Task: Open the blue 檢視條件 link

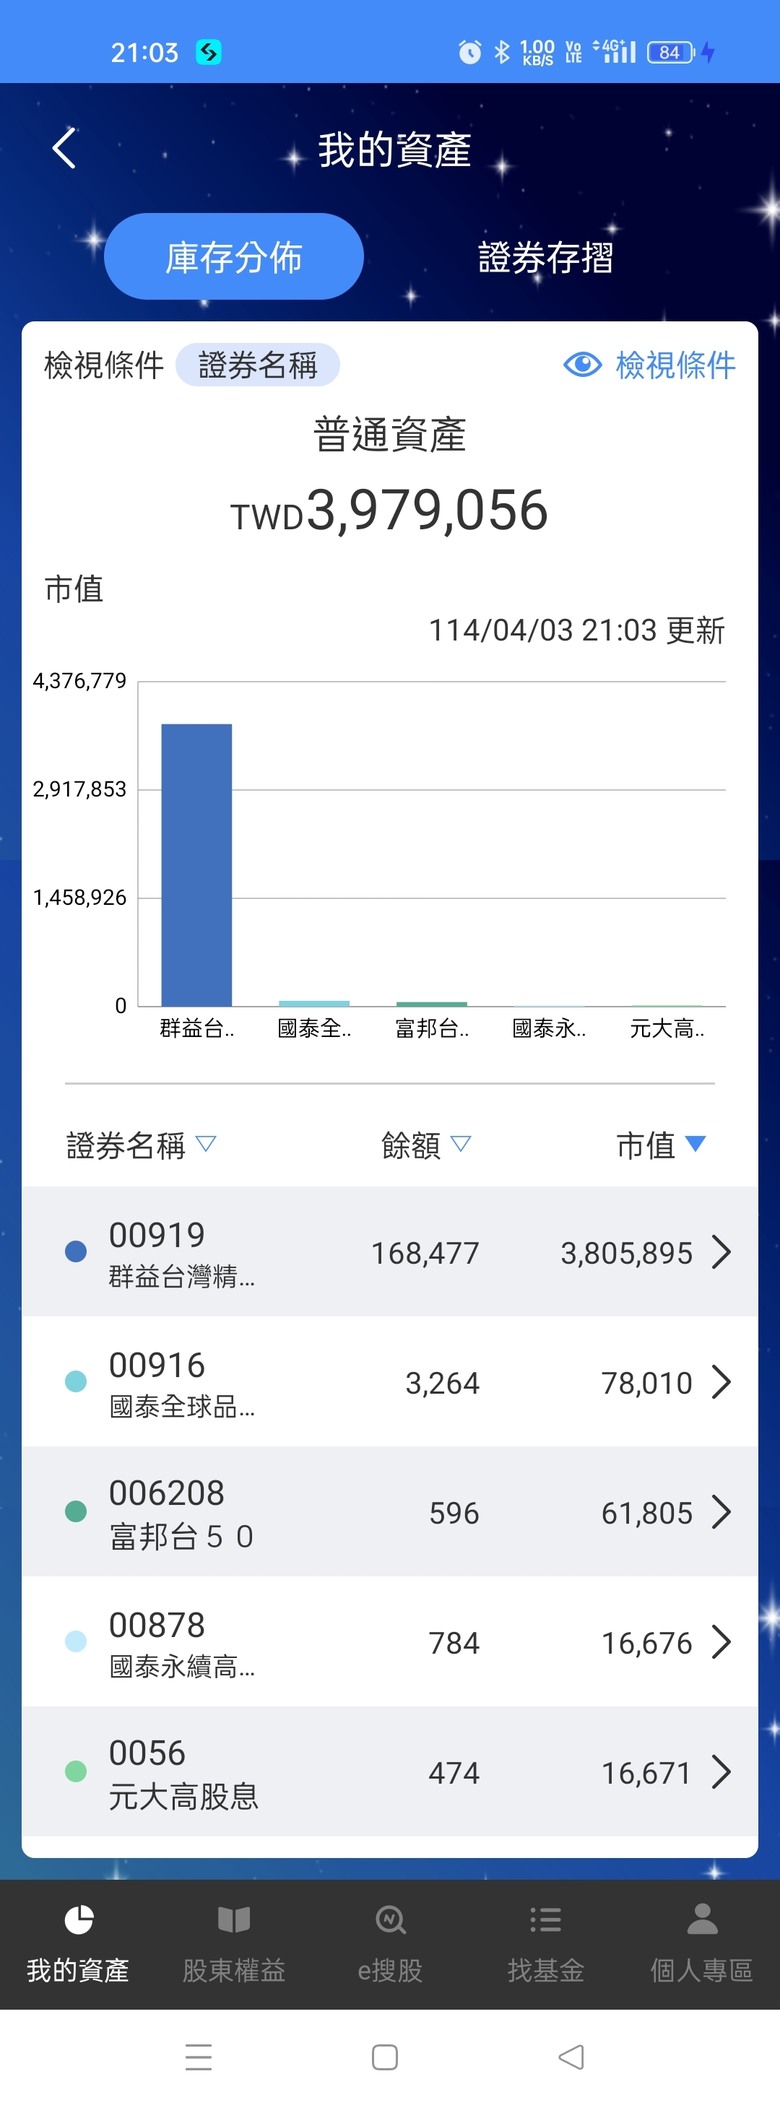Action: (x=675, y=365)
